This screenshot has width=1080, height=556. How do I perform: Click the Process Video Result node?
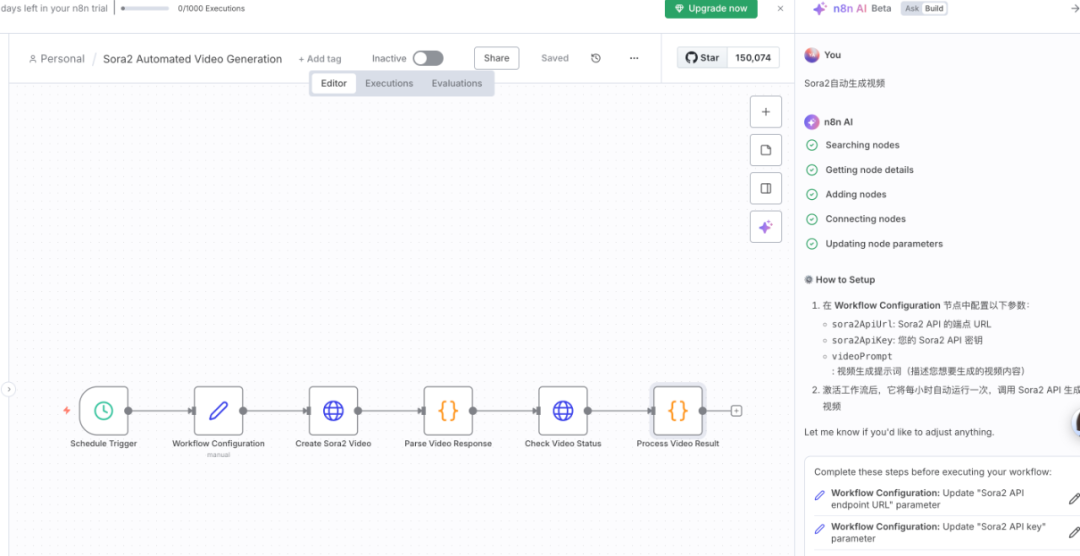click(x=678, y=411)
